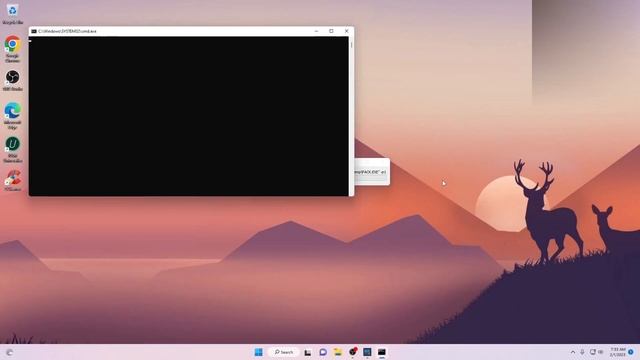Screen dimensions: 640x360
Task: Close the cmd.exe window
Action: click(347, 31)
